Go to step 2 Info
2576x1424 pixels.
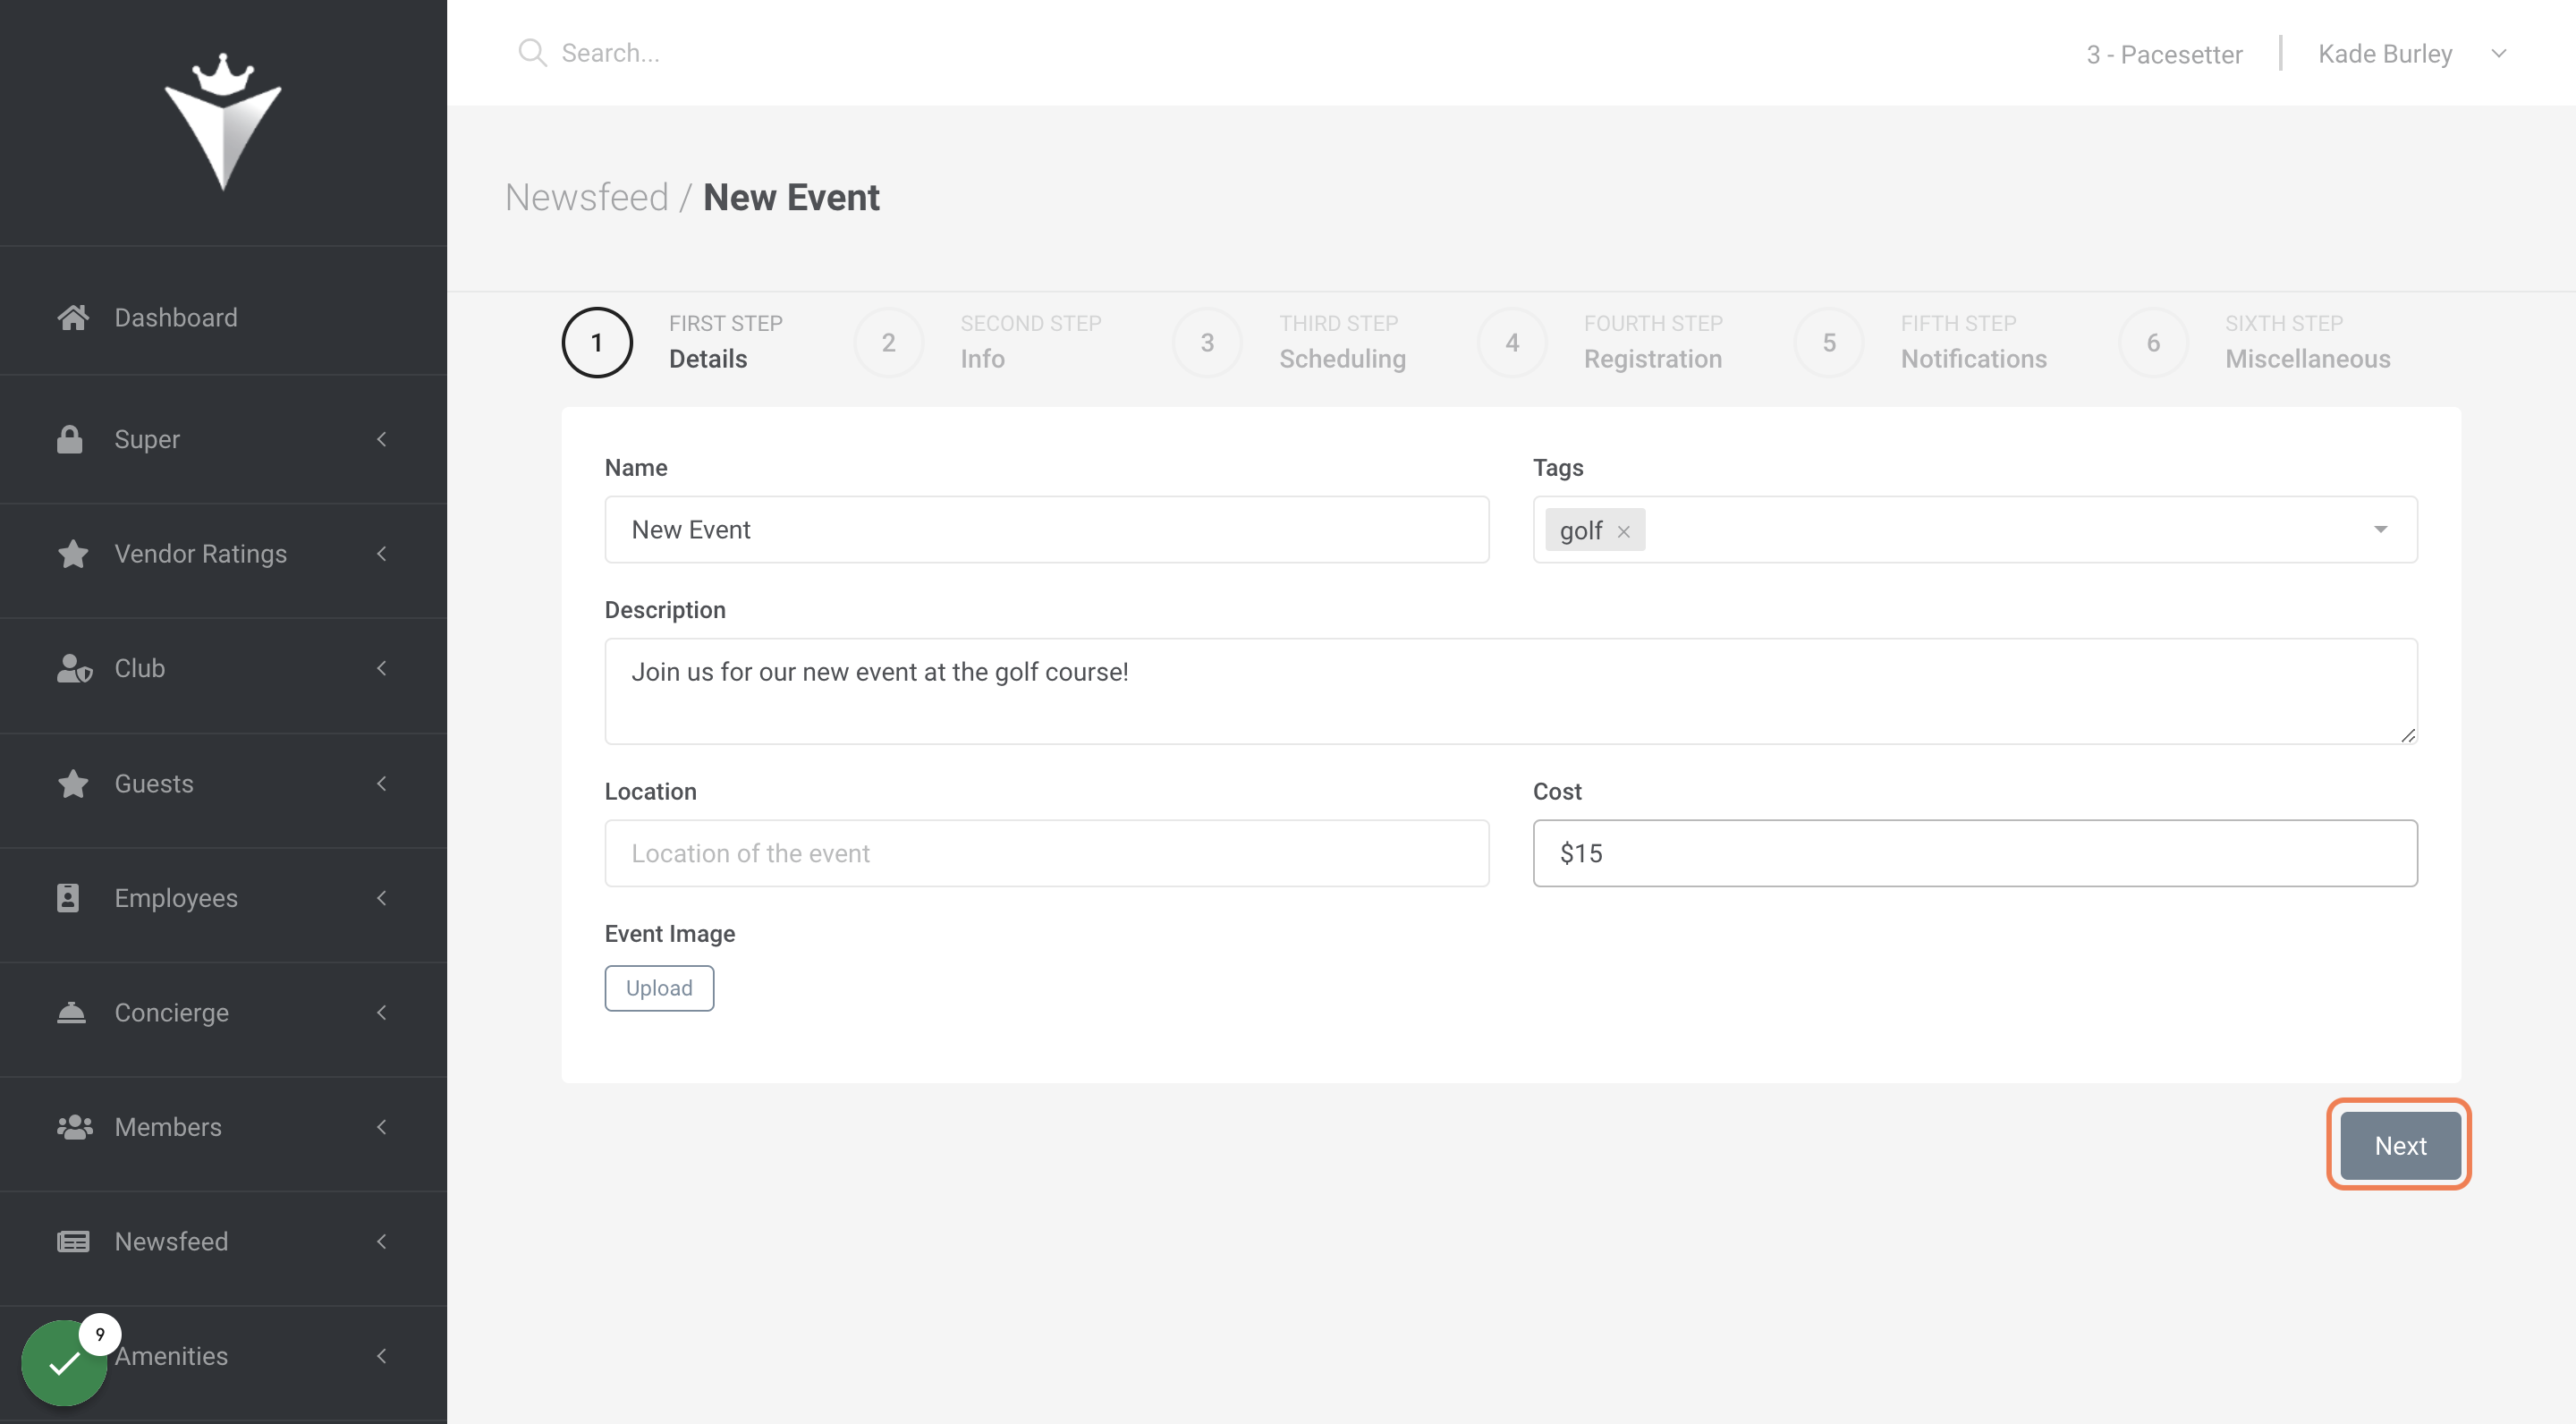point(978,342)
